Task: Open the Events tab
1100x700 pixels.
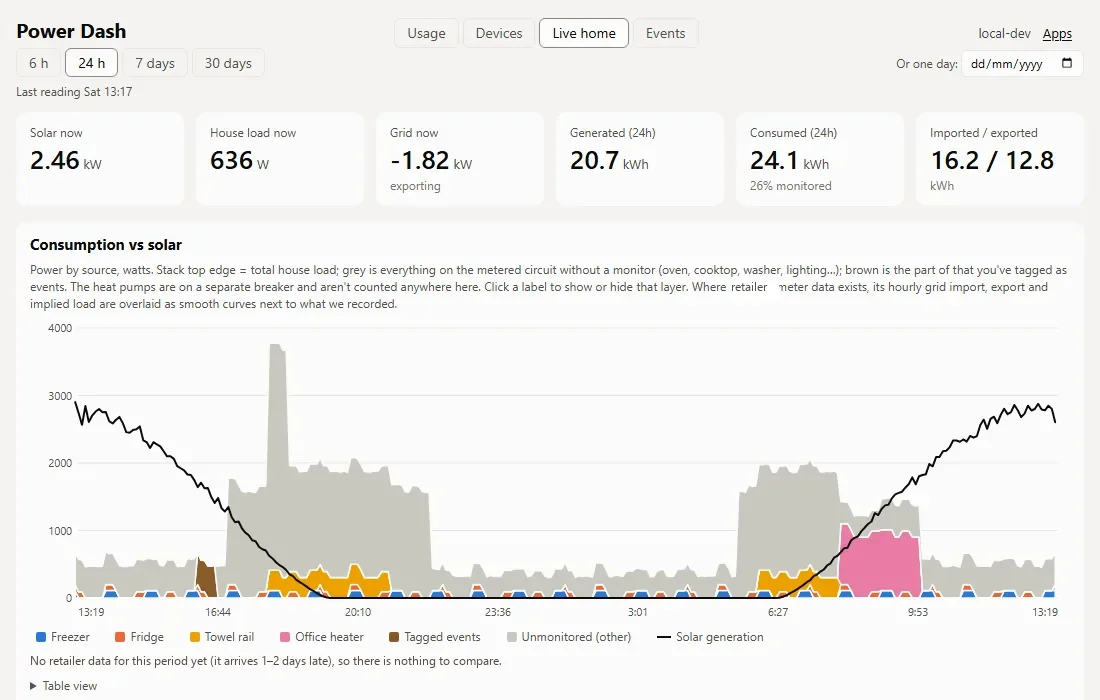Action: tap(666, 33)
